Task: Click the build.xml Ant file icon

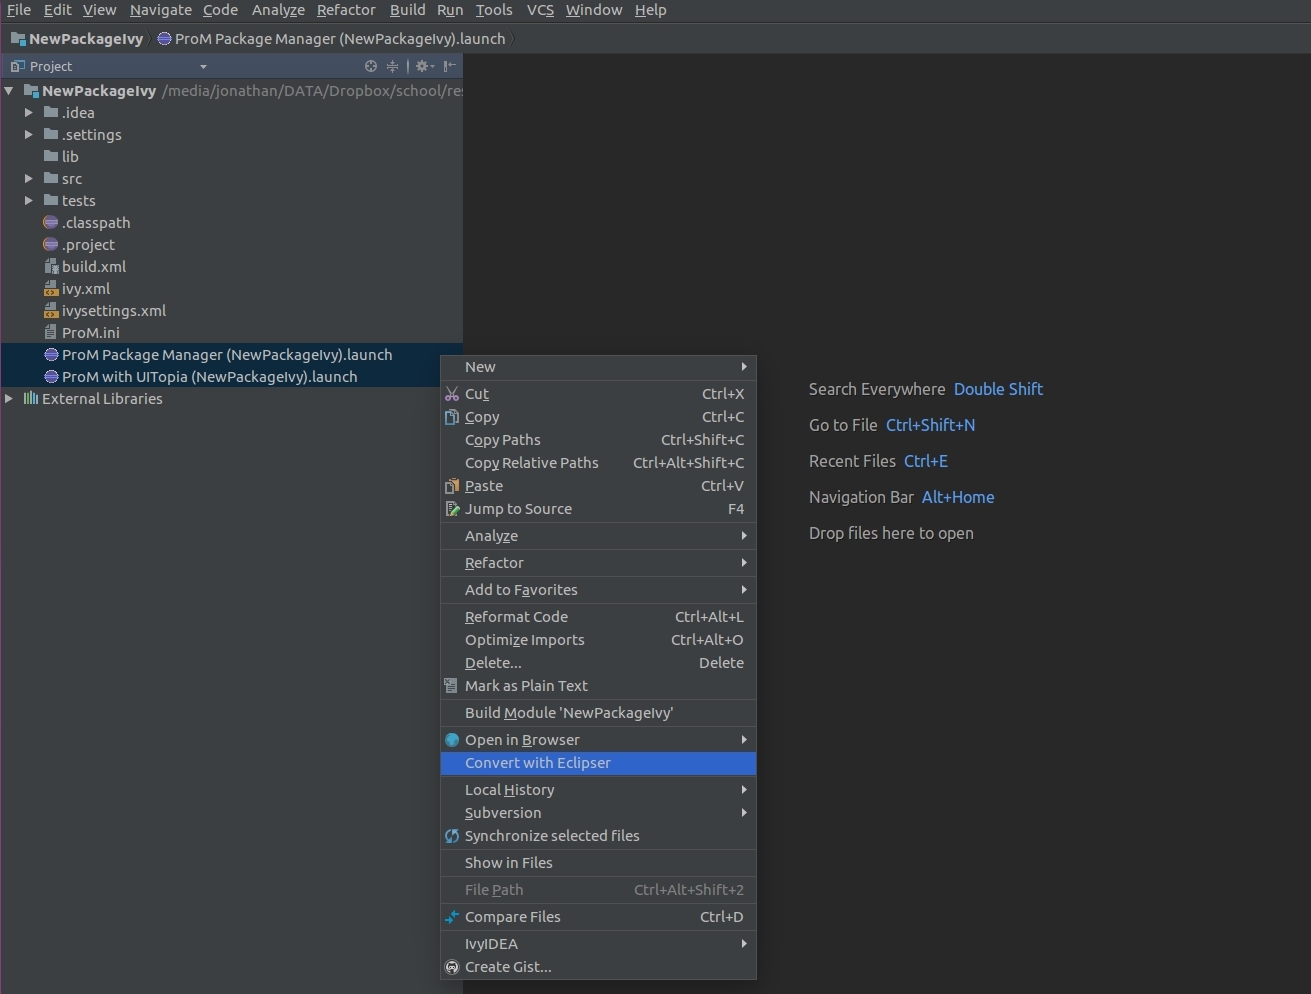Action: click(x=51, y=266)
